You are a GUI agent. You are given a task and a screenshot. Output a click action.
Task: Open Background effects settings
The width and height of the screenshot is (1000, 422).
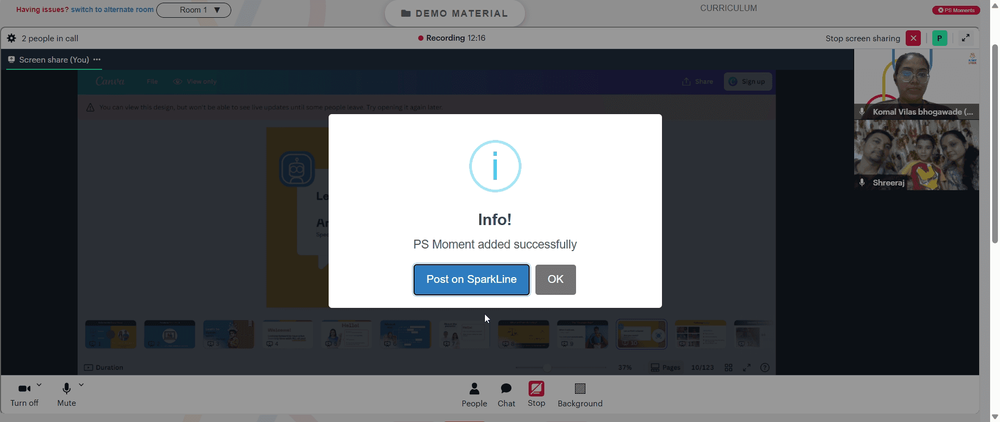coord(580,395)
